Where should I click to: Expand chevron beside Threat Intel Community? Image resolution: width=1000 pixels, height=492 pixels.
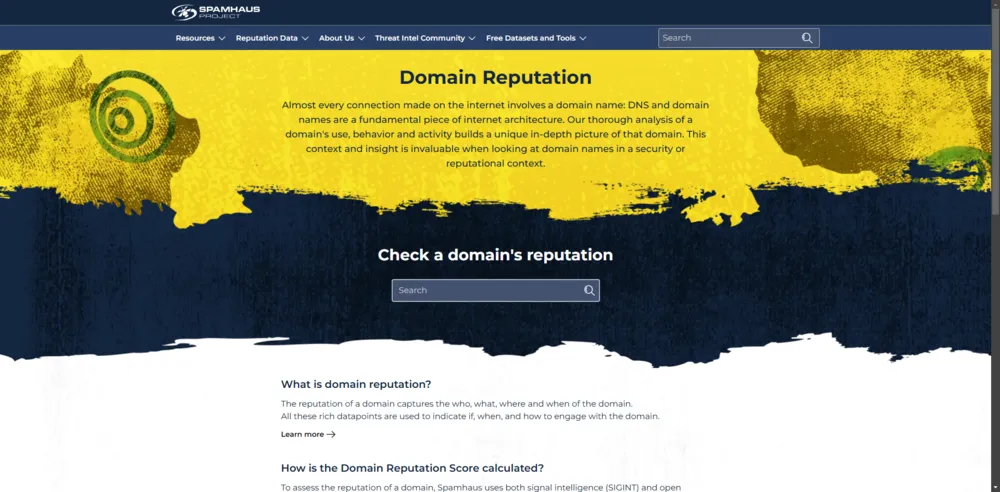(x=472, y=38)
